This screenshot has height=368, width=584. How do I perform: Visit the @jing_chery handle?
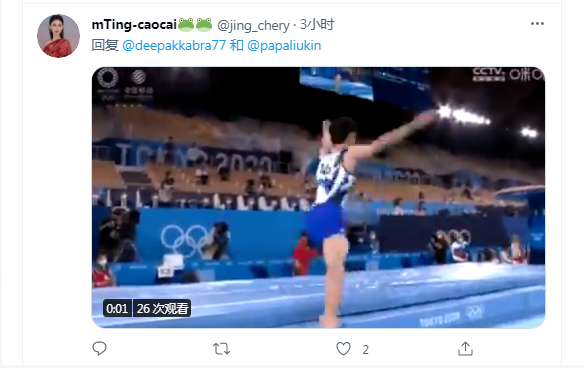click(253, 25)
